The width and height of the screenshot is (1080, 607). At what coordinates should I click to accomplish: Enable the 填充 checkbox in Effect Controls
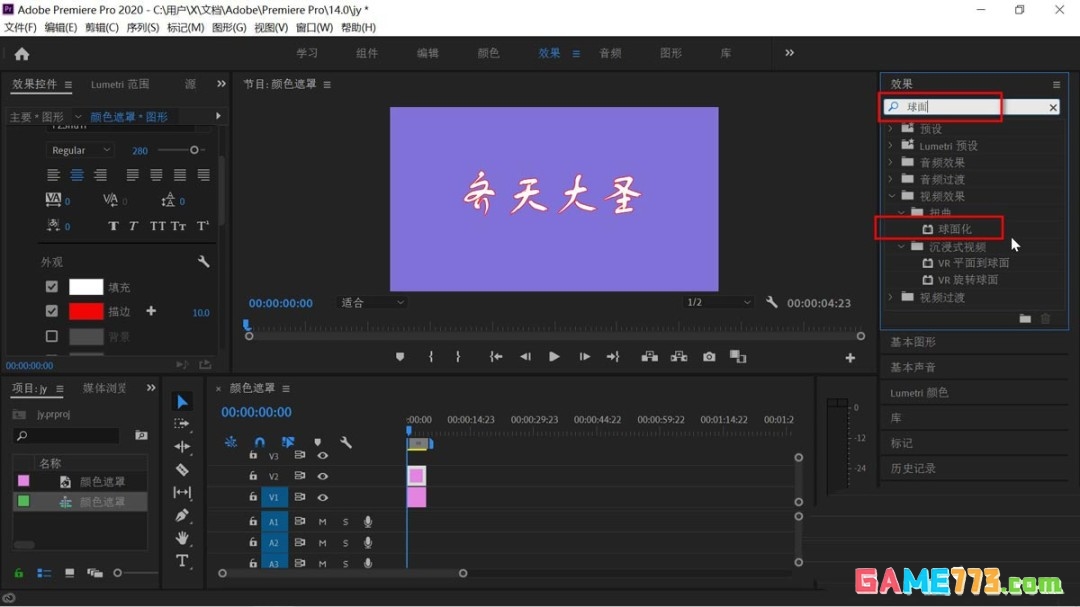(53, 287)
